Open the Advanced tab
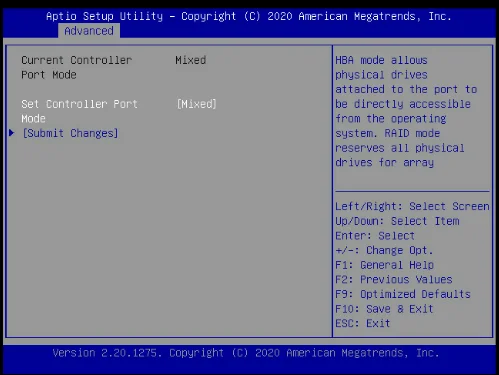 [89, 31]
